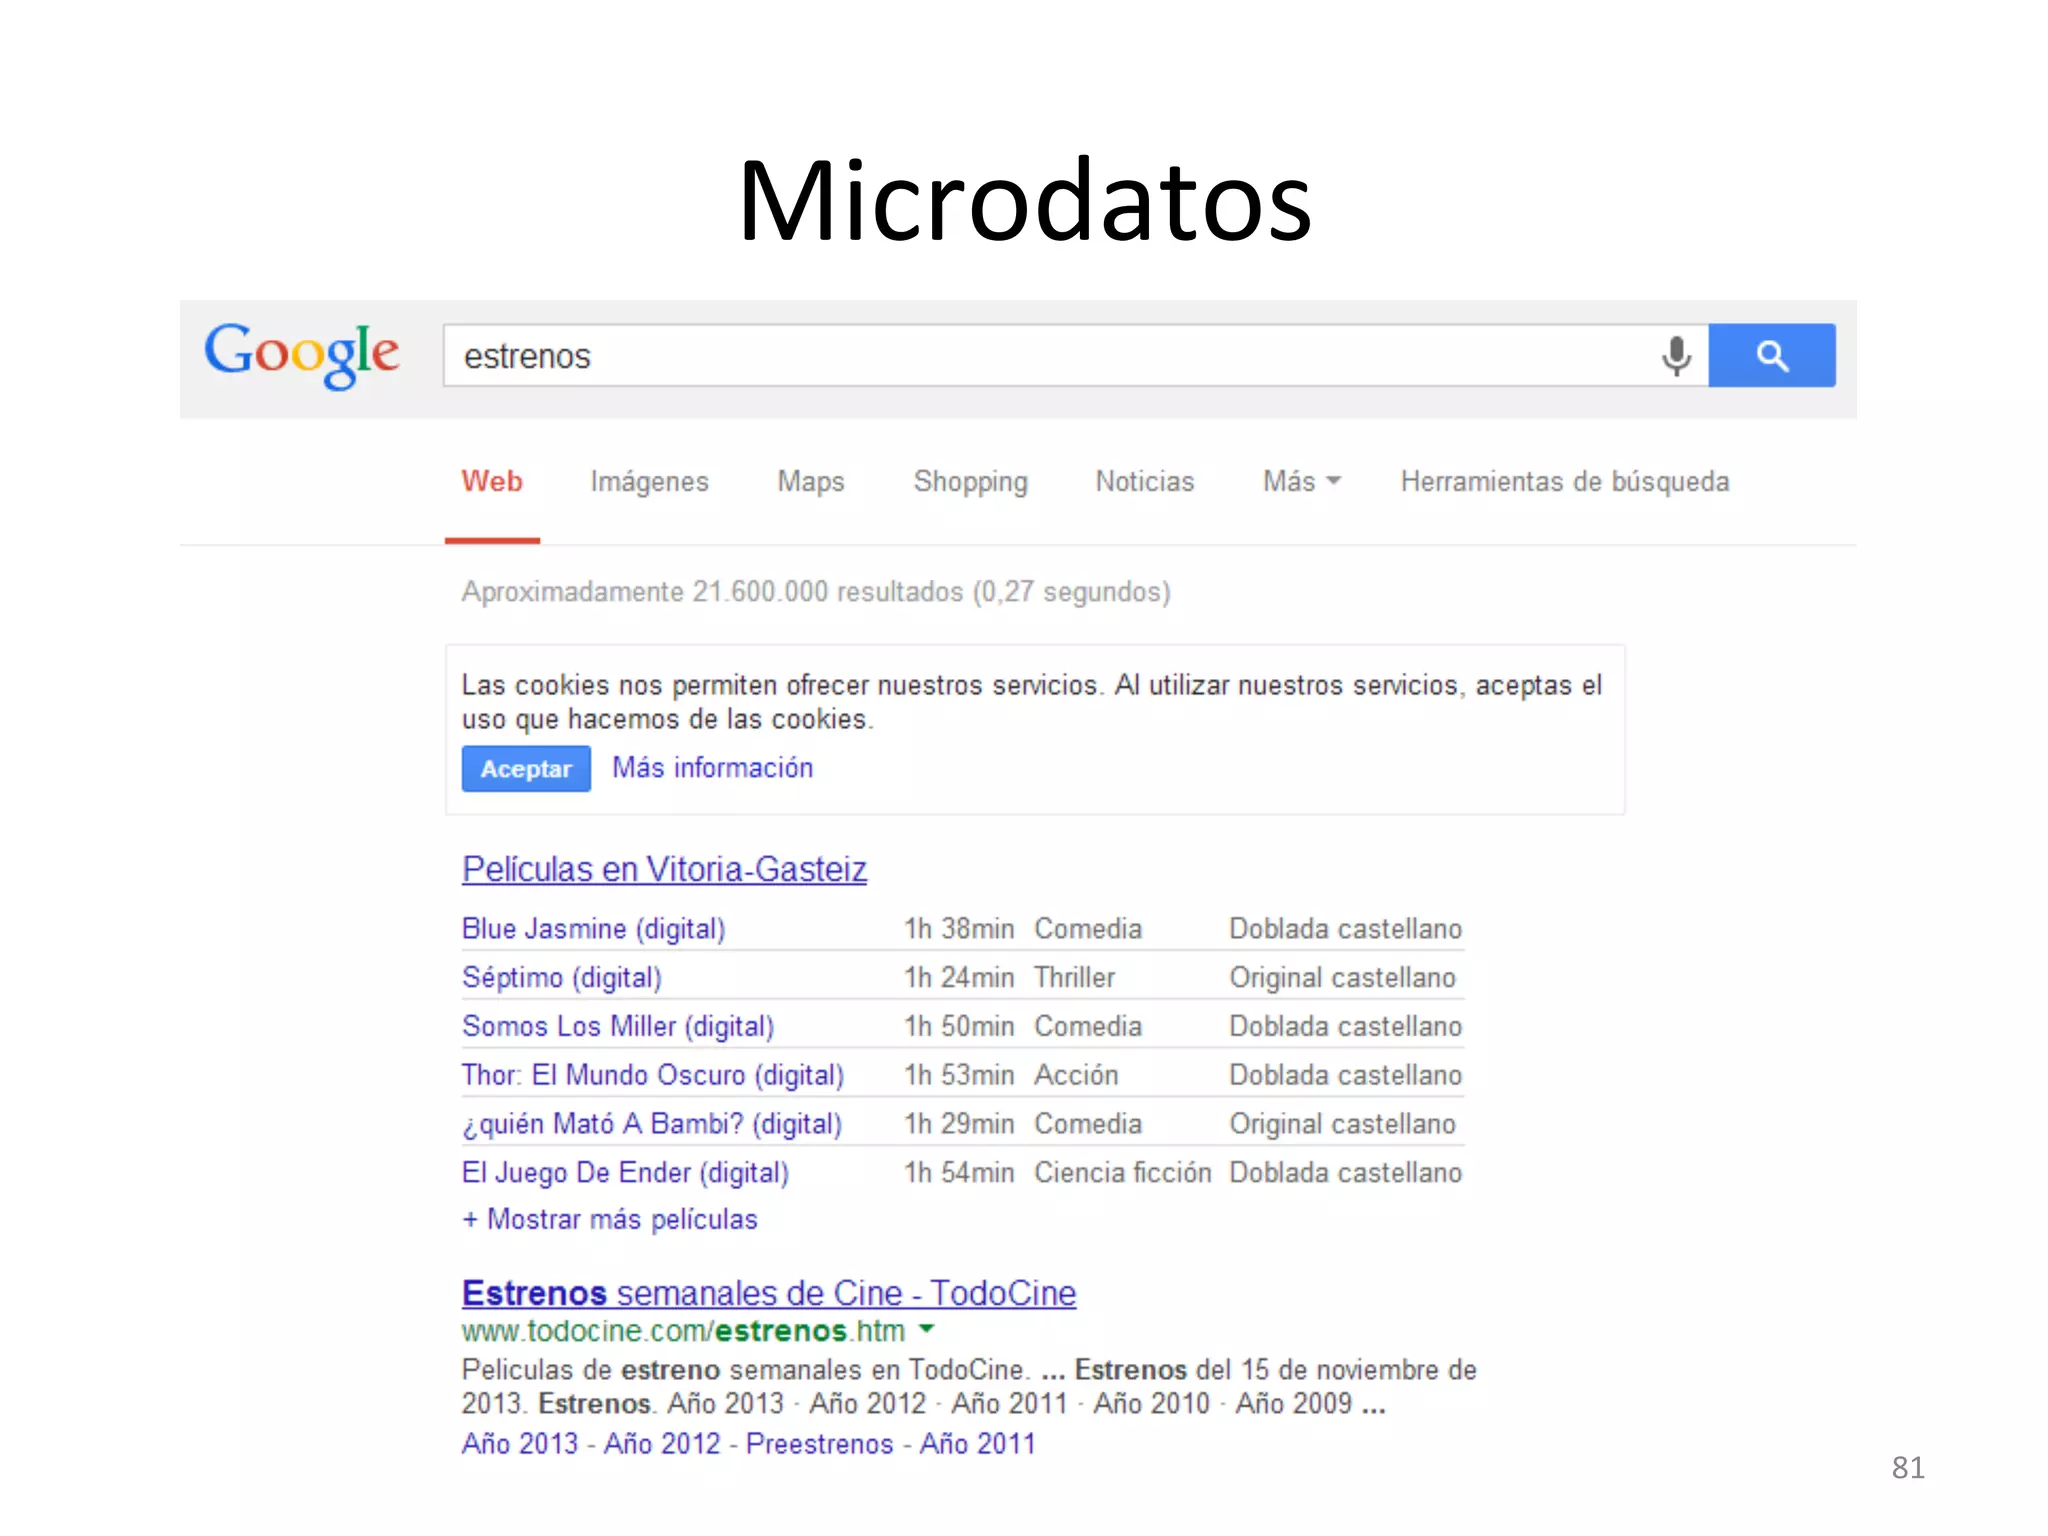Click the Microdatos slide title
This screenshot has height=1536, width=2048.
click(1025, 201)
